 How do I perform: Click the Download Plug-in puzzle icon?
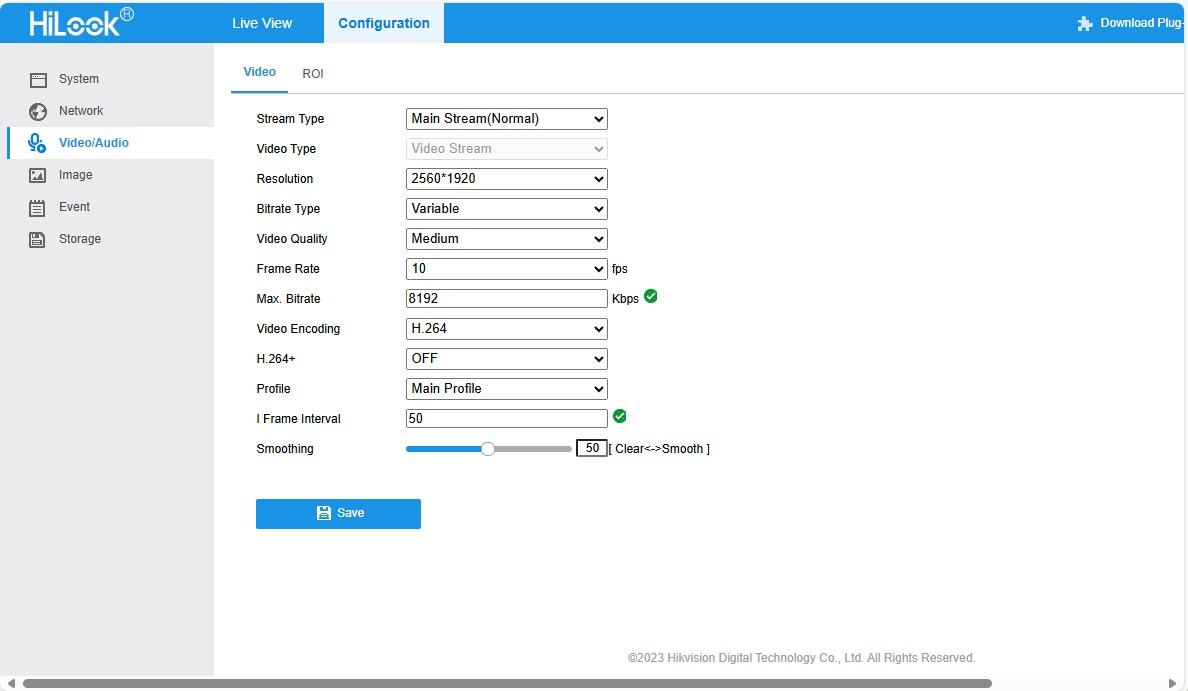pyautogui.click(x=1085, y=24)
